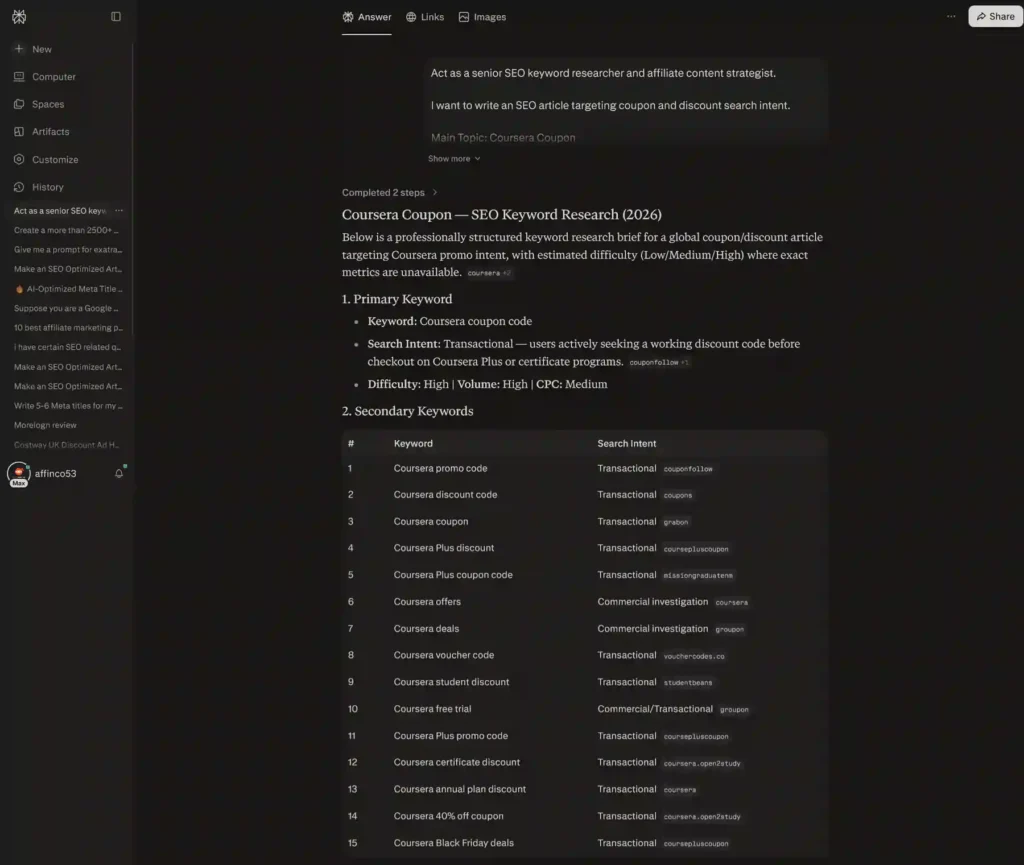Click citation for Coursera 40% off coupon row
The image size is (1024, 865).
702,817
